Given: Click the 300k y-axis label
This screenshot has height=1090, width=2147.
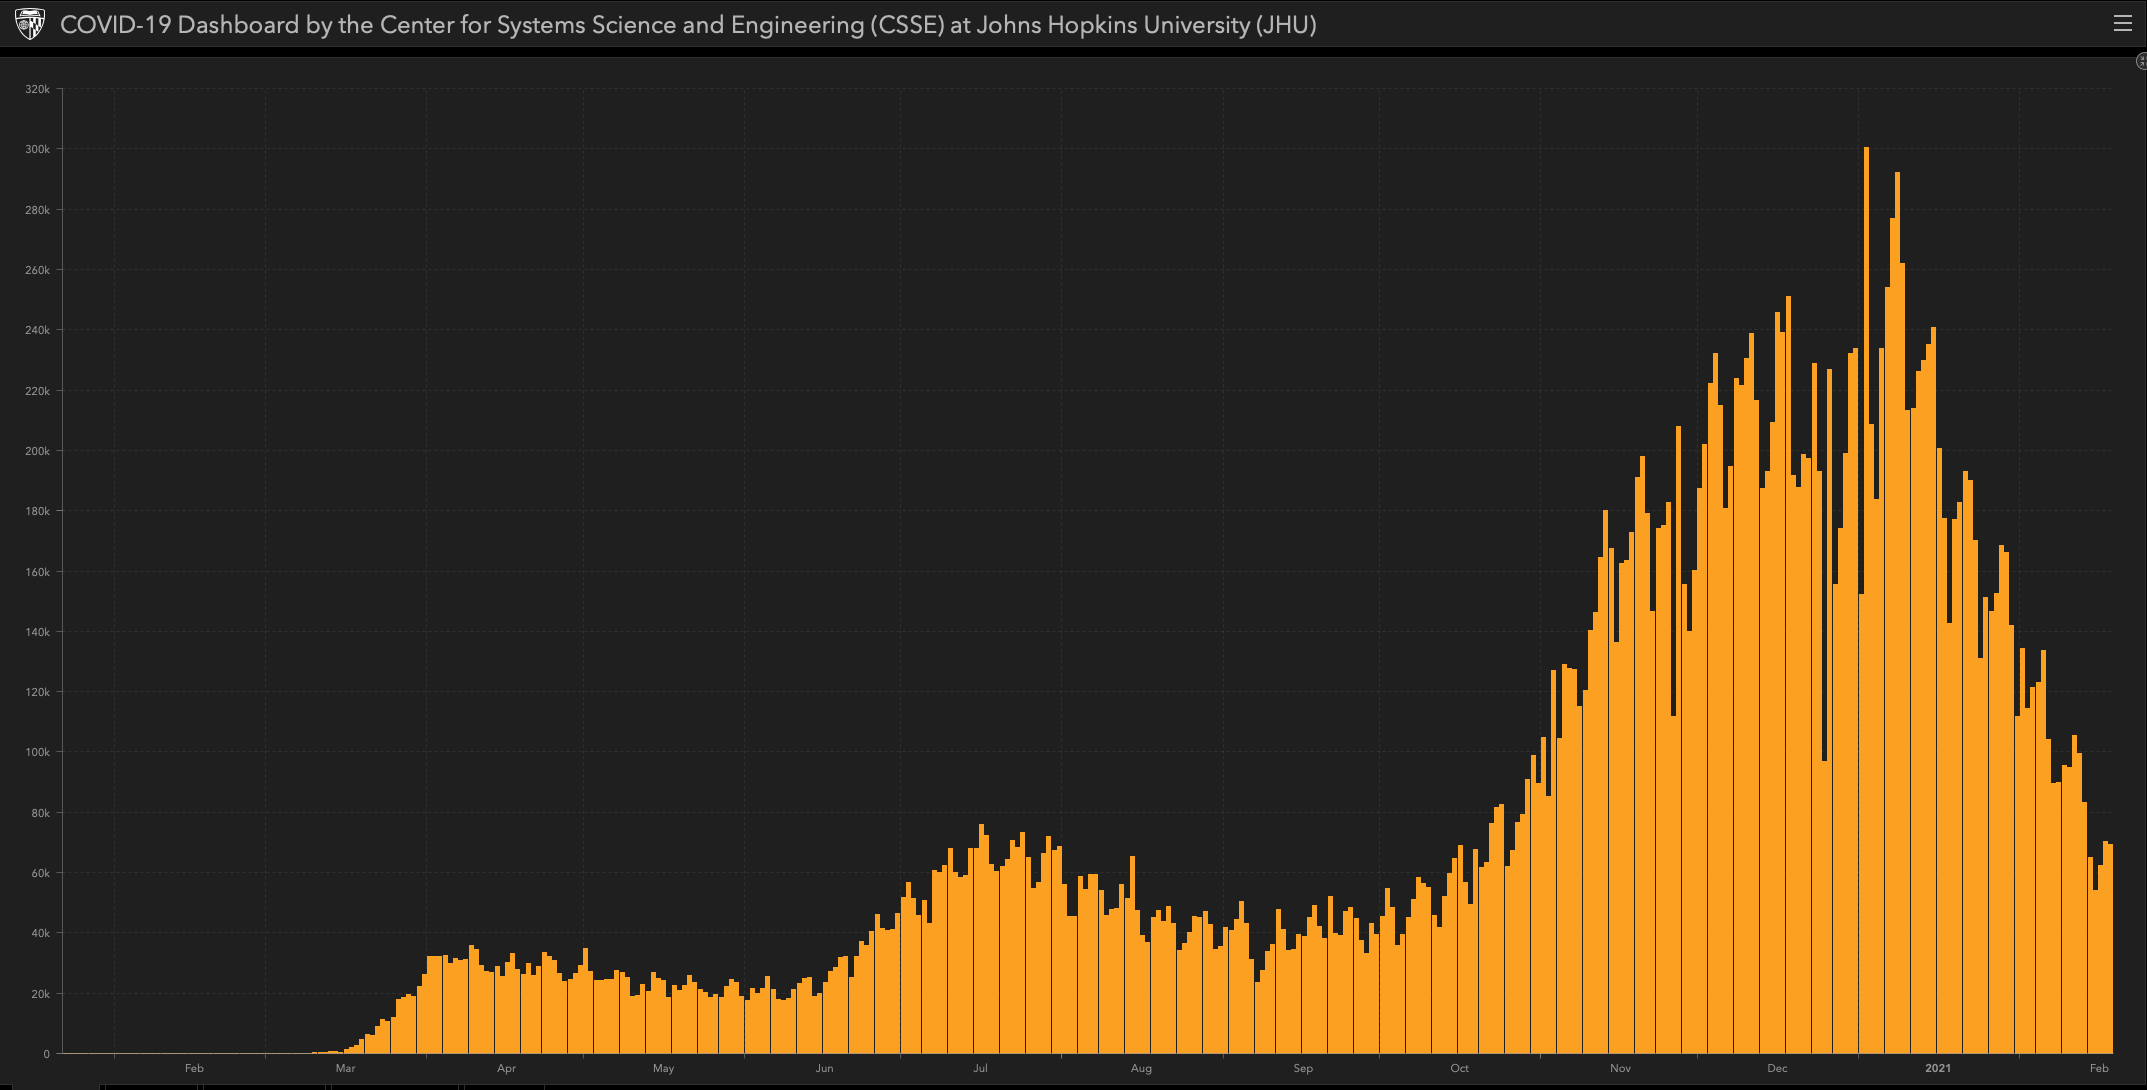Looking at the screenshot, I should pos(37,149).
